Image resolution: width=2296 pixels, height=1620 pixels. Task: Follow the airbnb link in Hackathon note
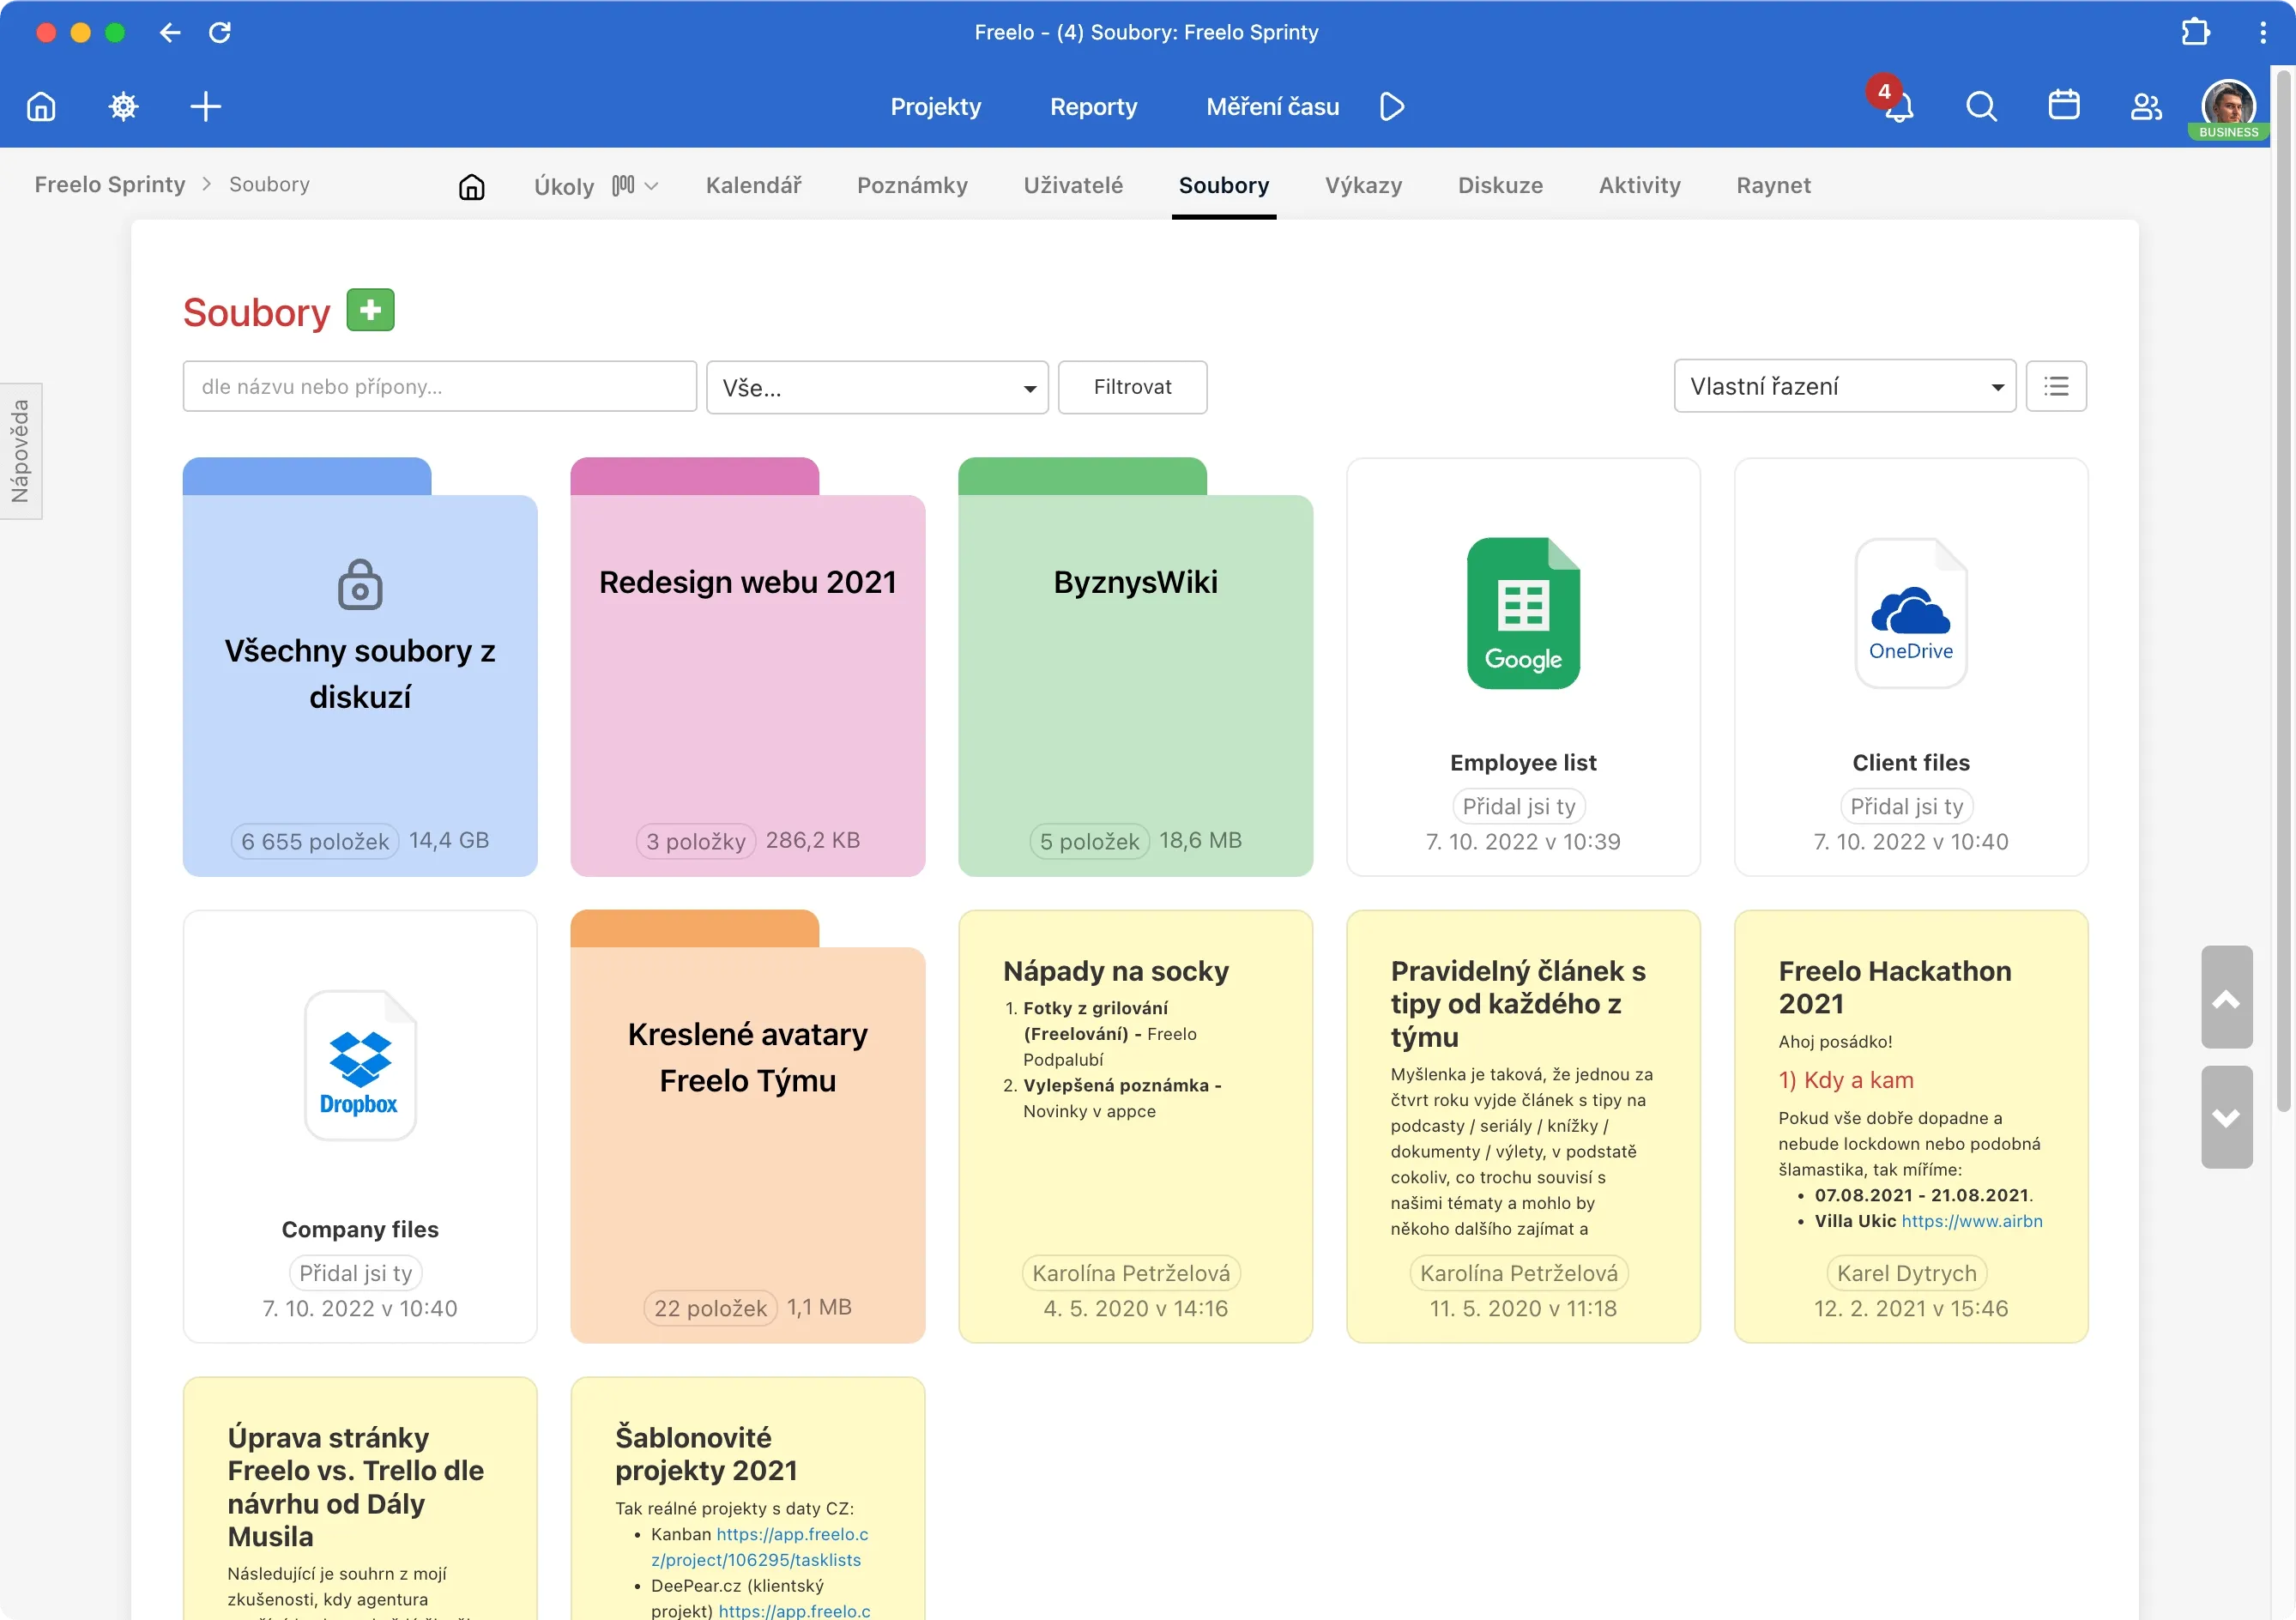(1970, 1221)
